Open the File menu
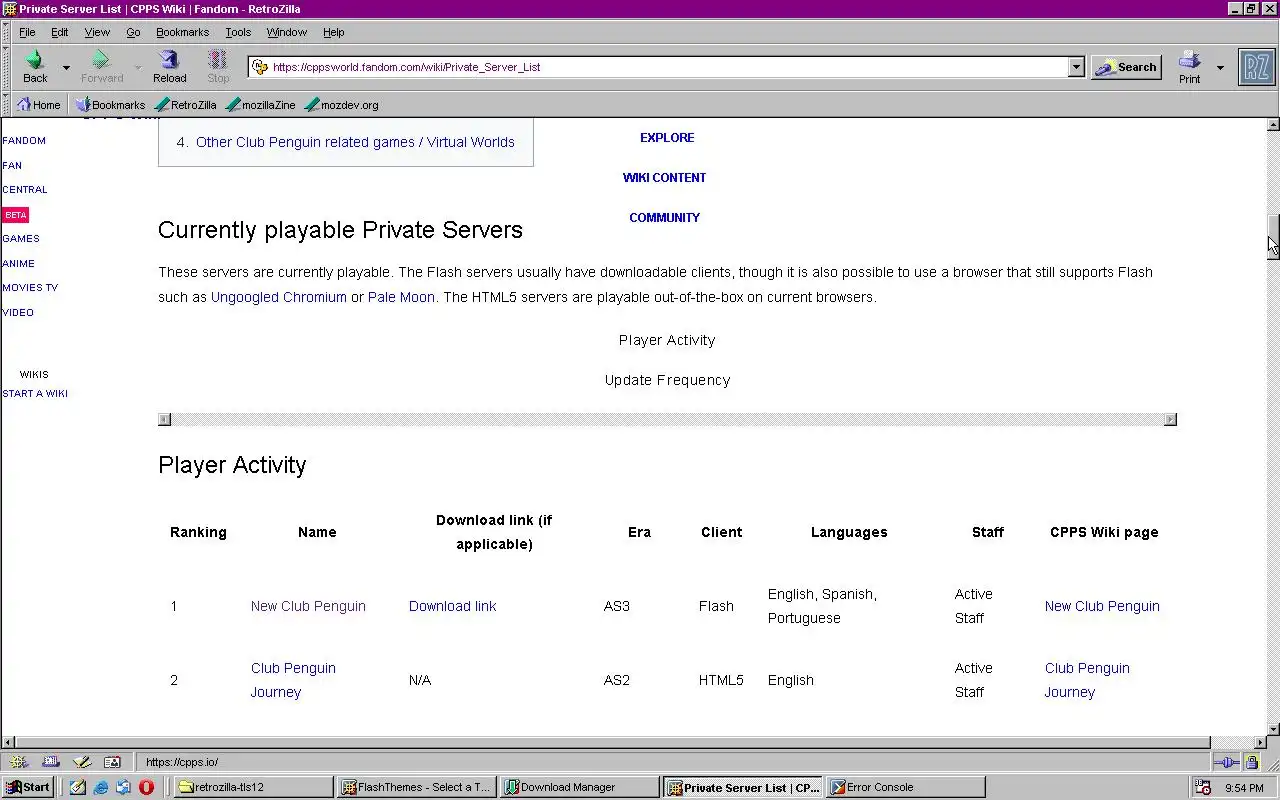Image resolution: width=1280 pixels, height=800 pixels. pyautogui.click(x=27, y=32)
